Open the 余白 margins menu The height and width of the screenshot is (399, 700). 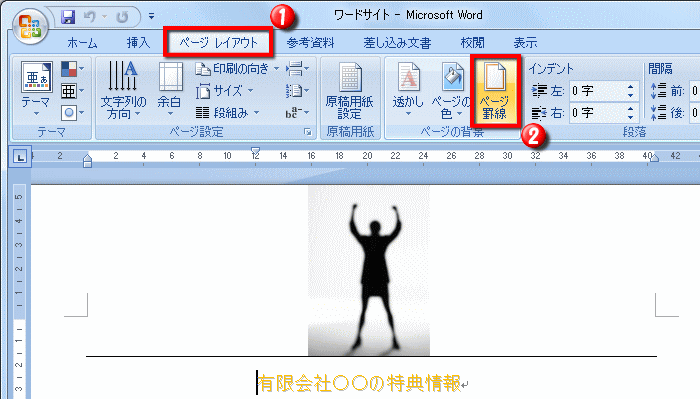pos(170,90)
